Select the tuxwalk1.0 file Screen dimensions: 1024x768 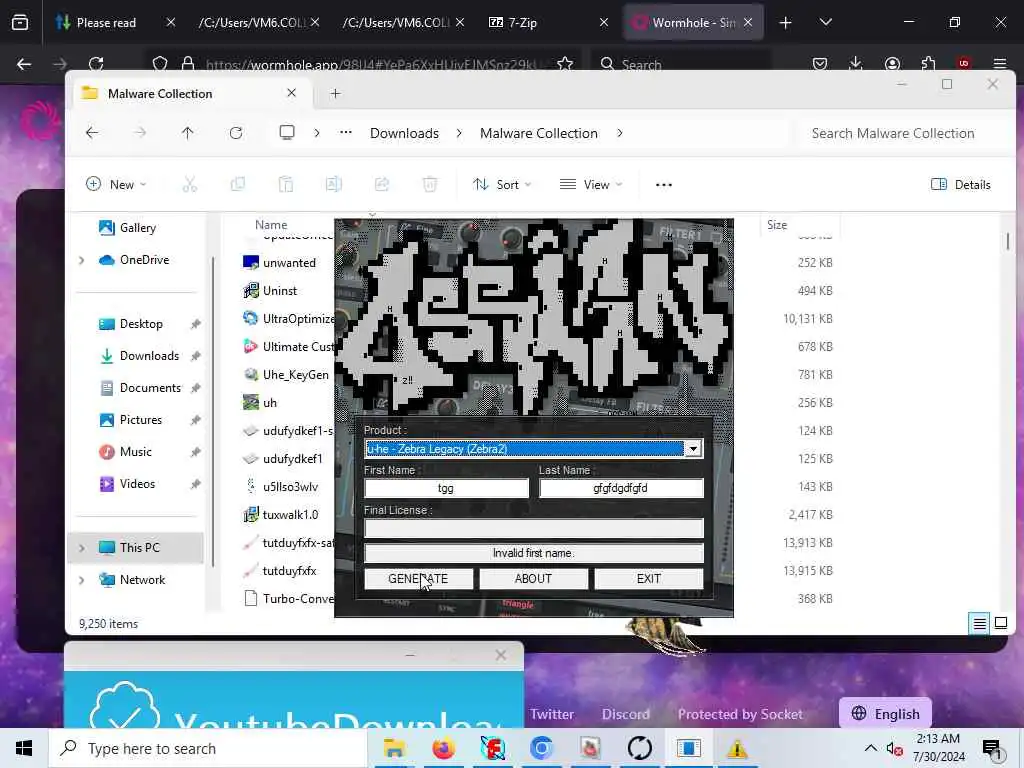coord(290,515)
